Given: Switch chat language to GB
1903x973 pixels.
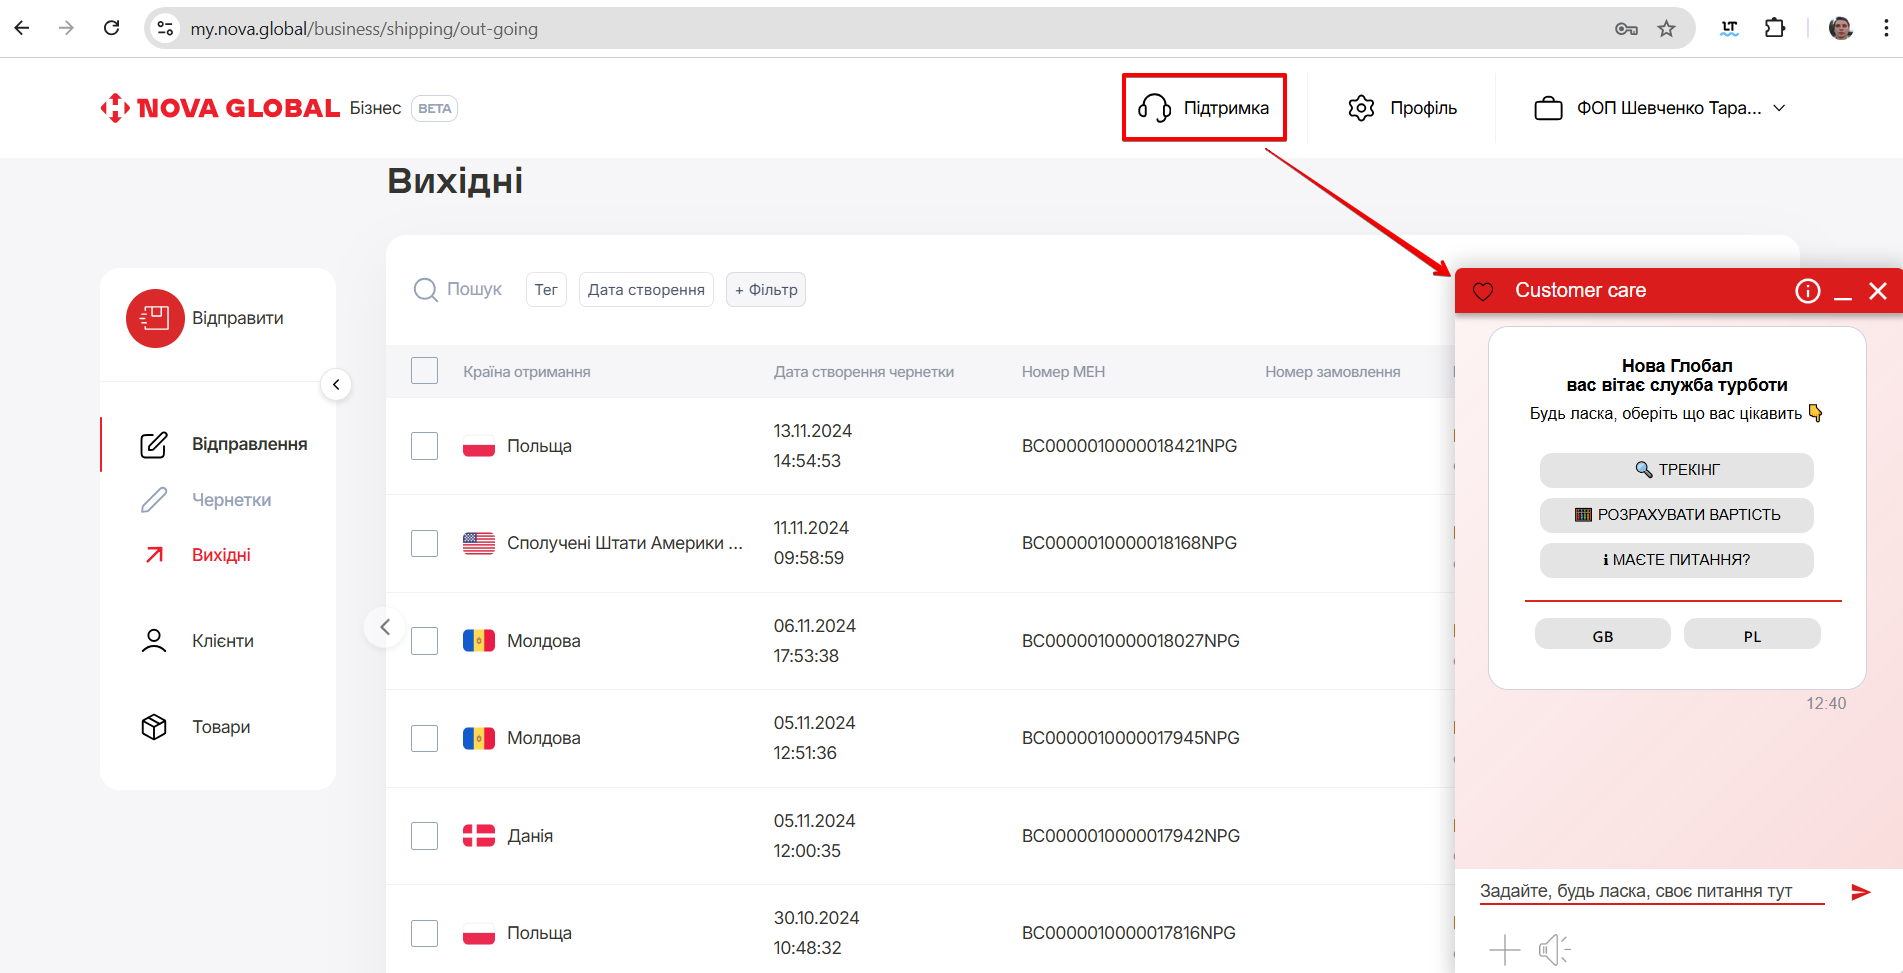Looking at the screenshot, I should pos(1602,636).
